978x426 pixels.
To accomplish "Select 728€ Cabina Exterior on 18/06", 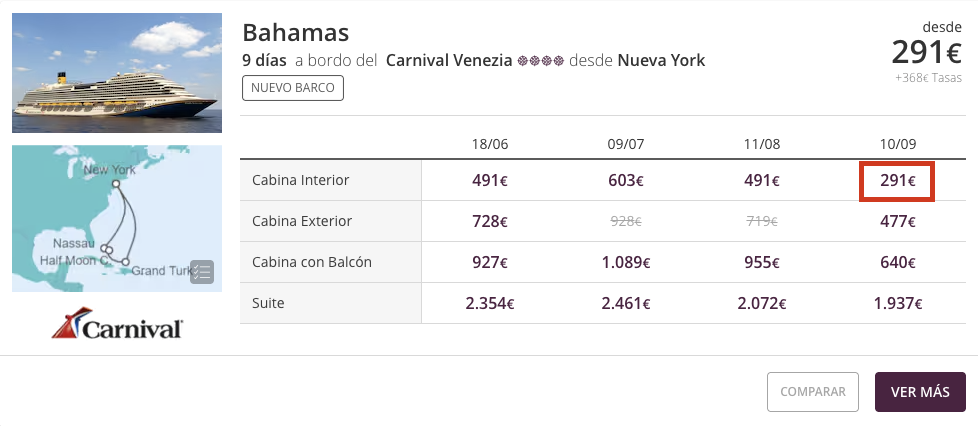I will 490,221.
